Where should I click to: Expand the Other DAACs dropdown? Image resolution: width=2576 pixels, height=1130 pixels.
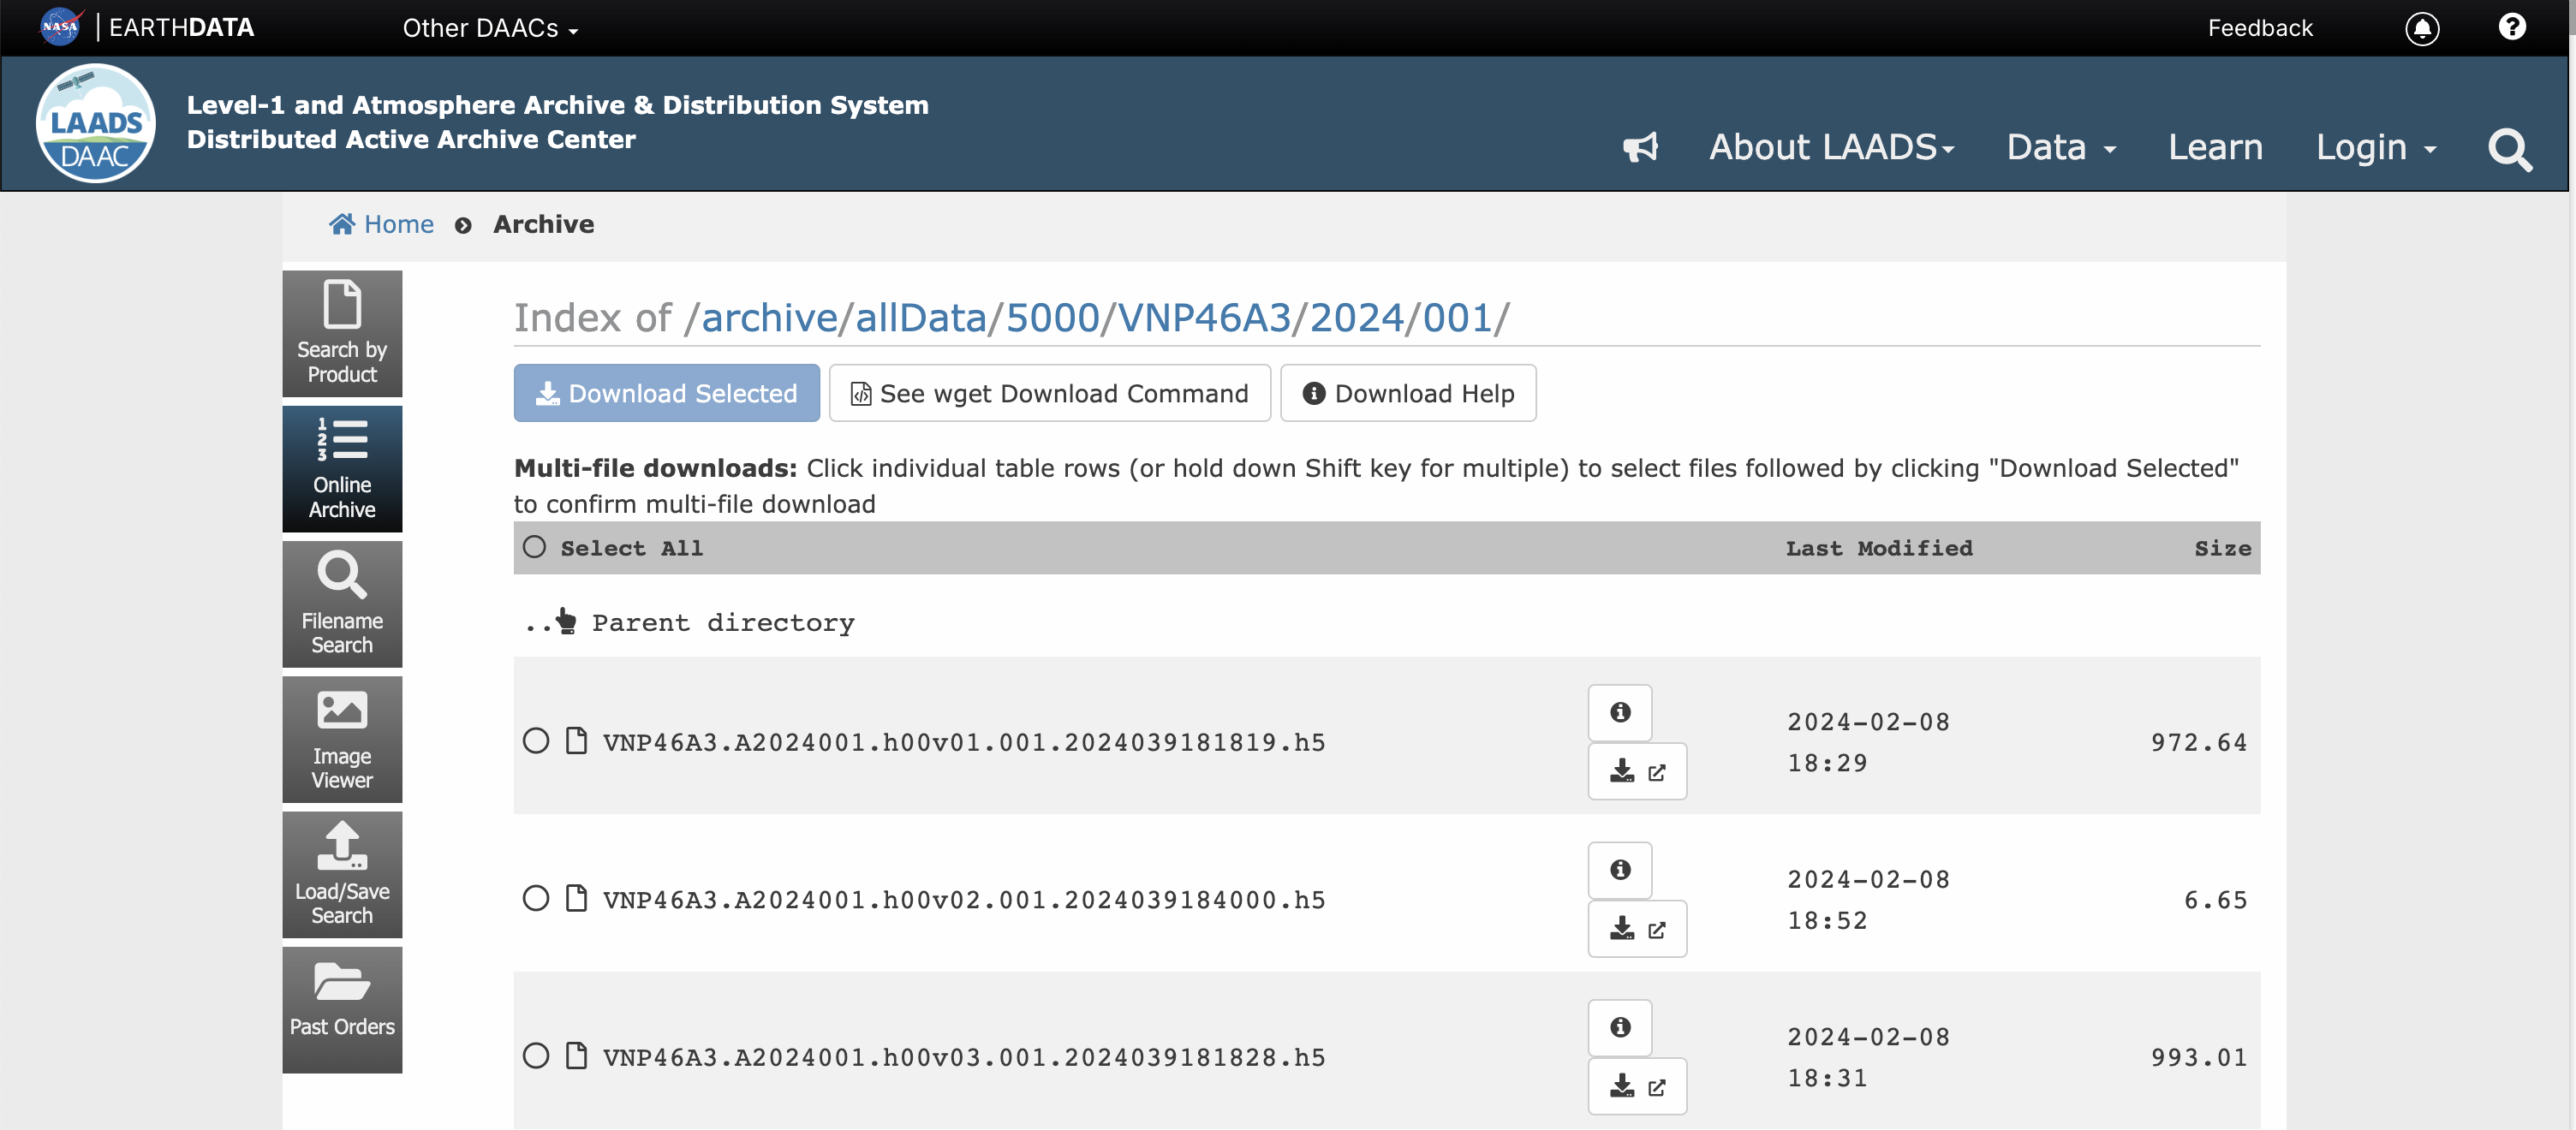point(490,28)
